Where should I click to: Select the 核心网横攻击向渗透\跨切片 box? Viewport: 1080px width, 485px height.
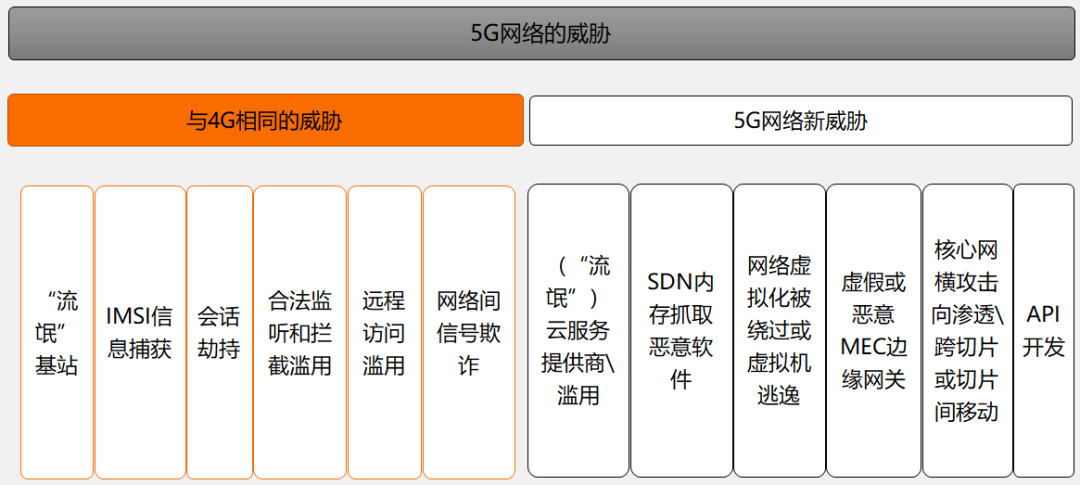point(967,330)
